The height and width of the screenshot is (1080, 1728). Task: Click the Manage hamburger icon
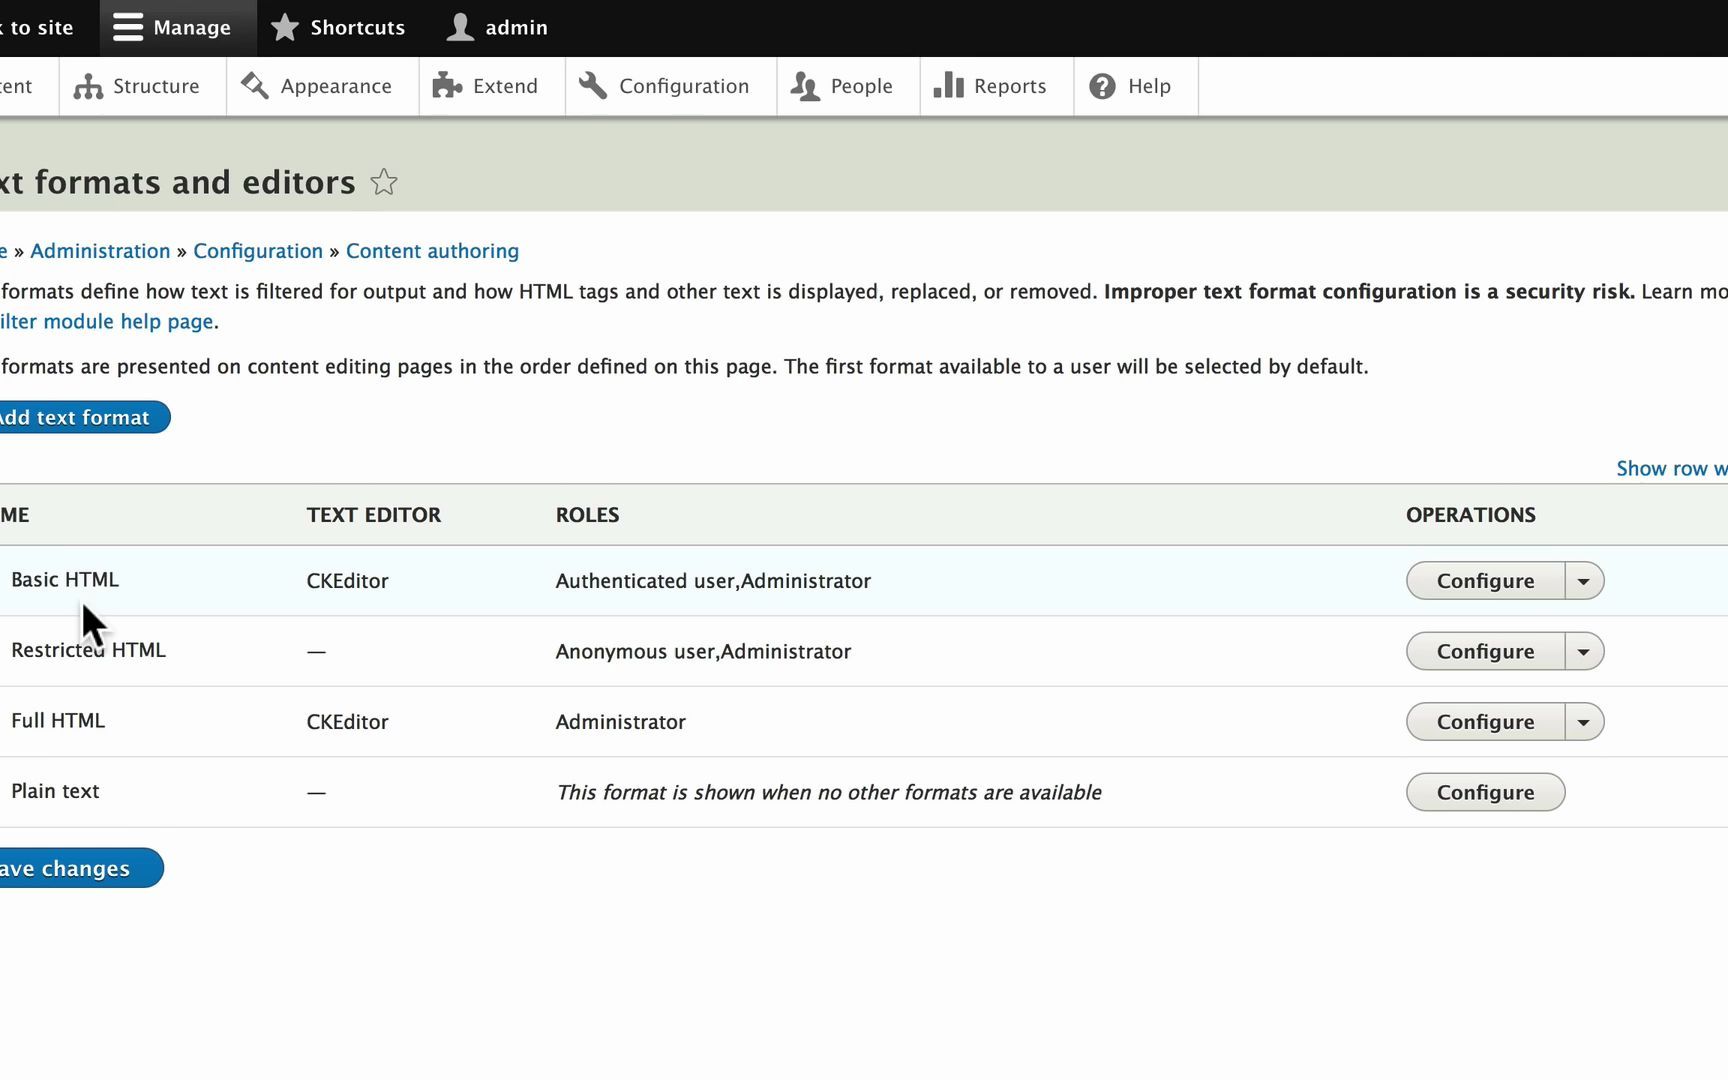[127, 27]
